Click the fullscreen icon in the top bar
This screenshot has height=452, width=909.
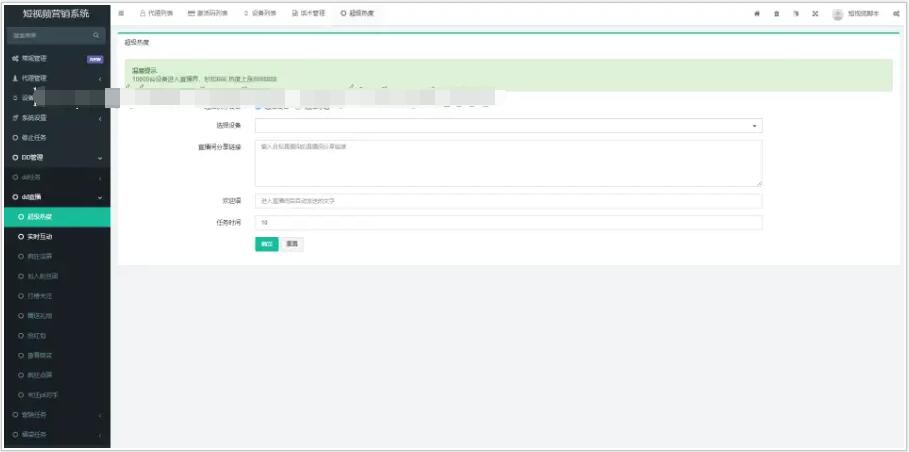click(x=815, y=13)
